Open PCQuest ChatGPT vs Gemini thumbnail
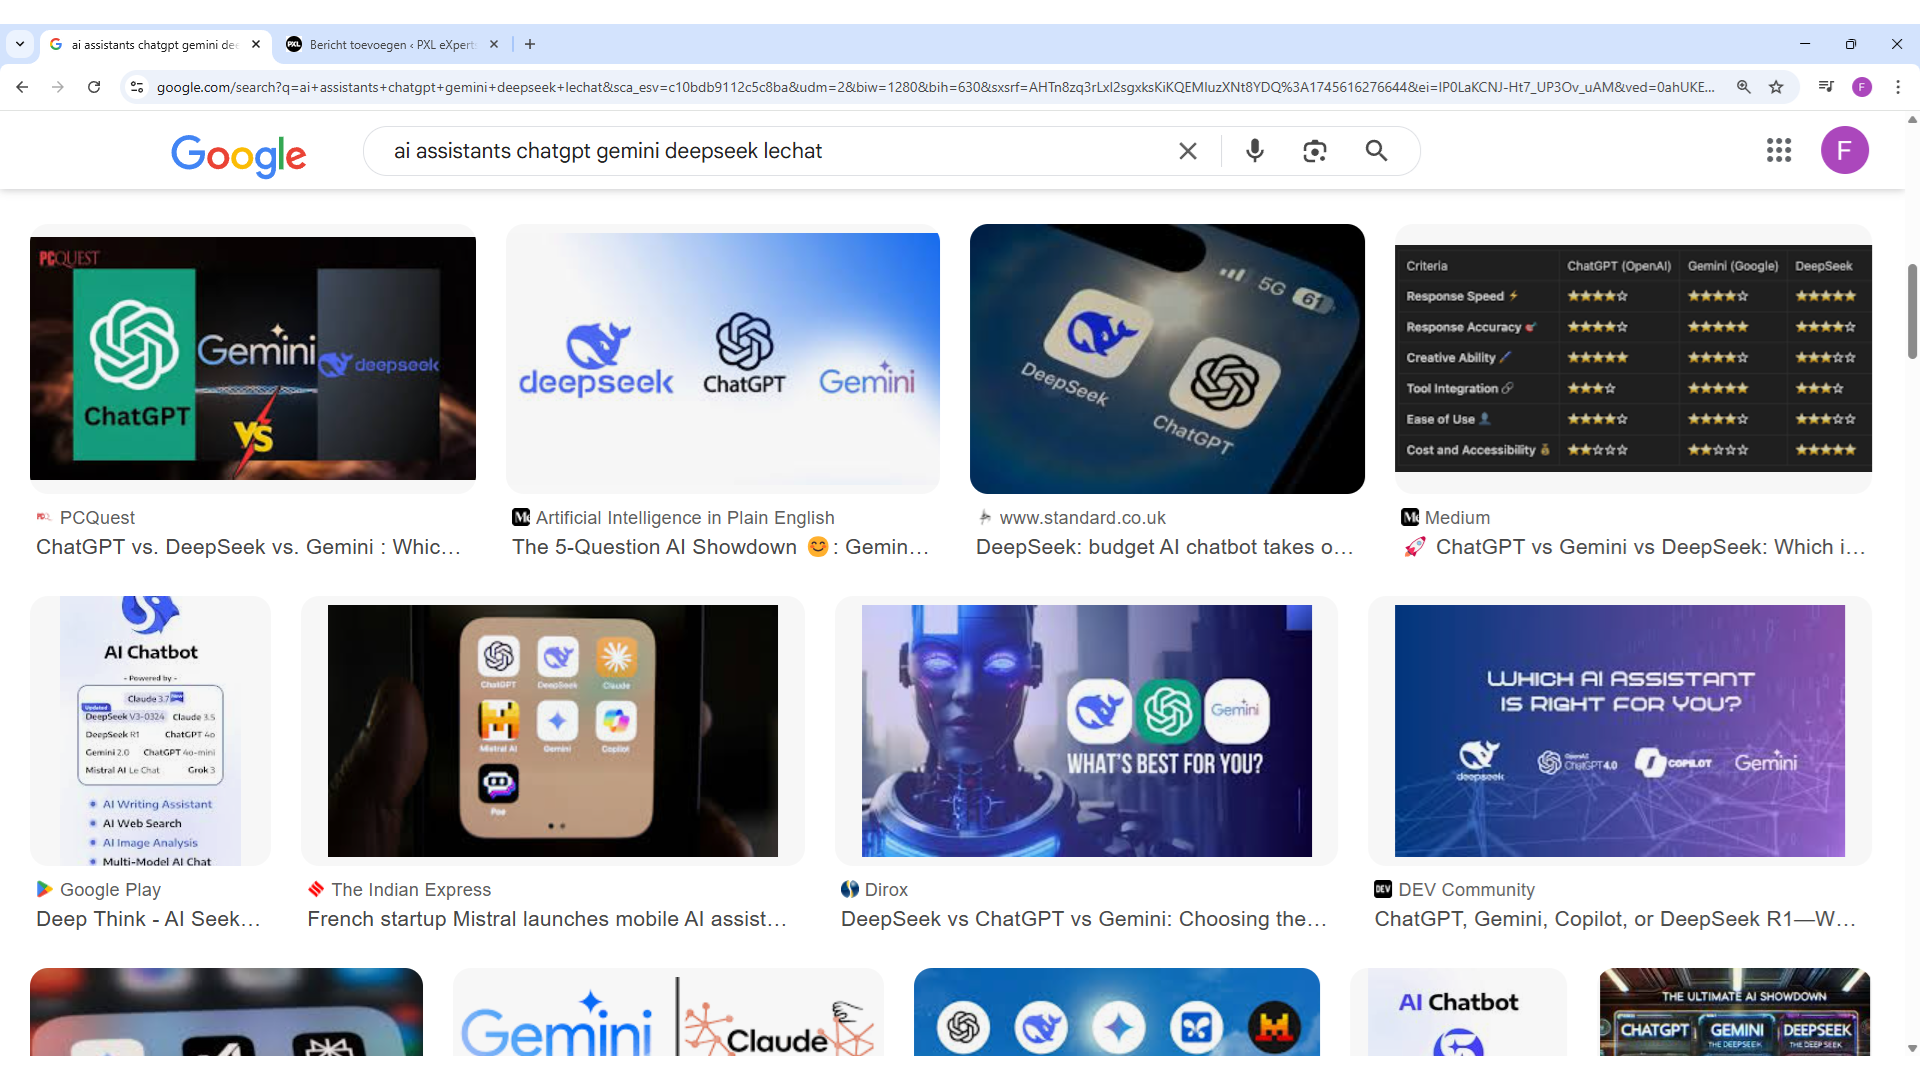The image size is (1920, 1080). (x=253, y=358)
